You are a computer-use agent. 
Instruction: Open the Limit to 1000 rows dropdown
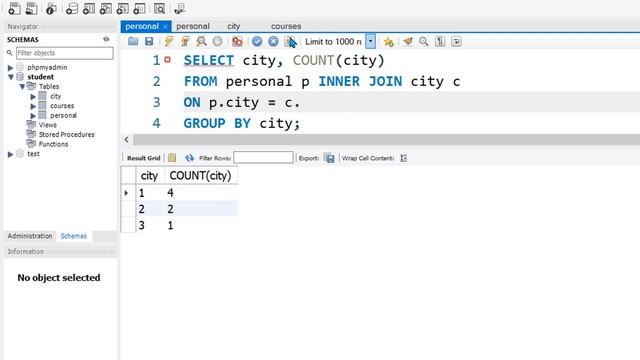pyautogui.click(x=370, y=41)
